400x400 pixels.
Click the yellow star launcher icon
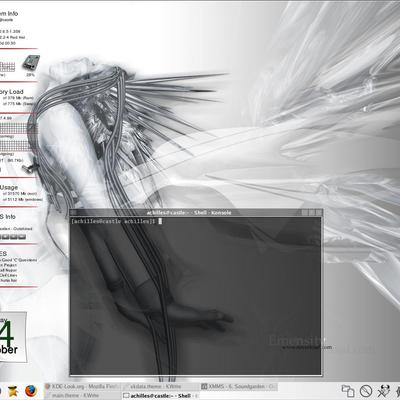click(13, 391)
